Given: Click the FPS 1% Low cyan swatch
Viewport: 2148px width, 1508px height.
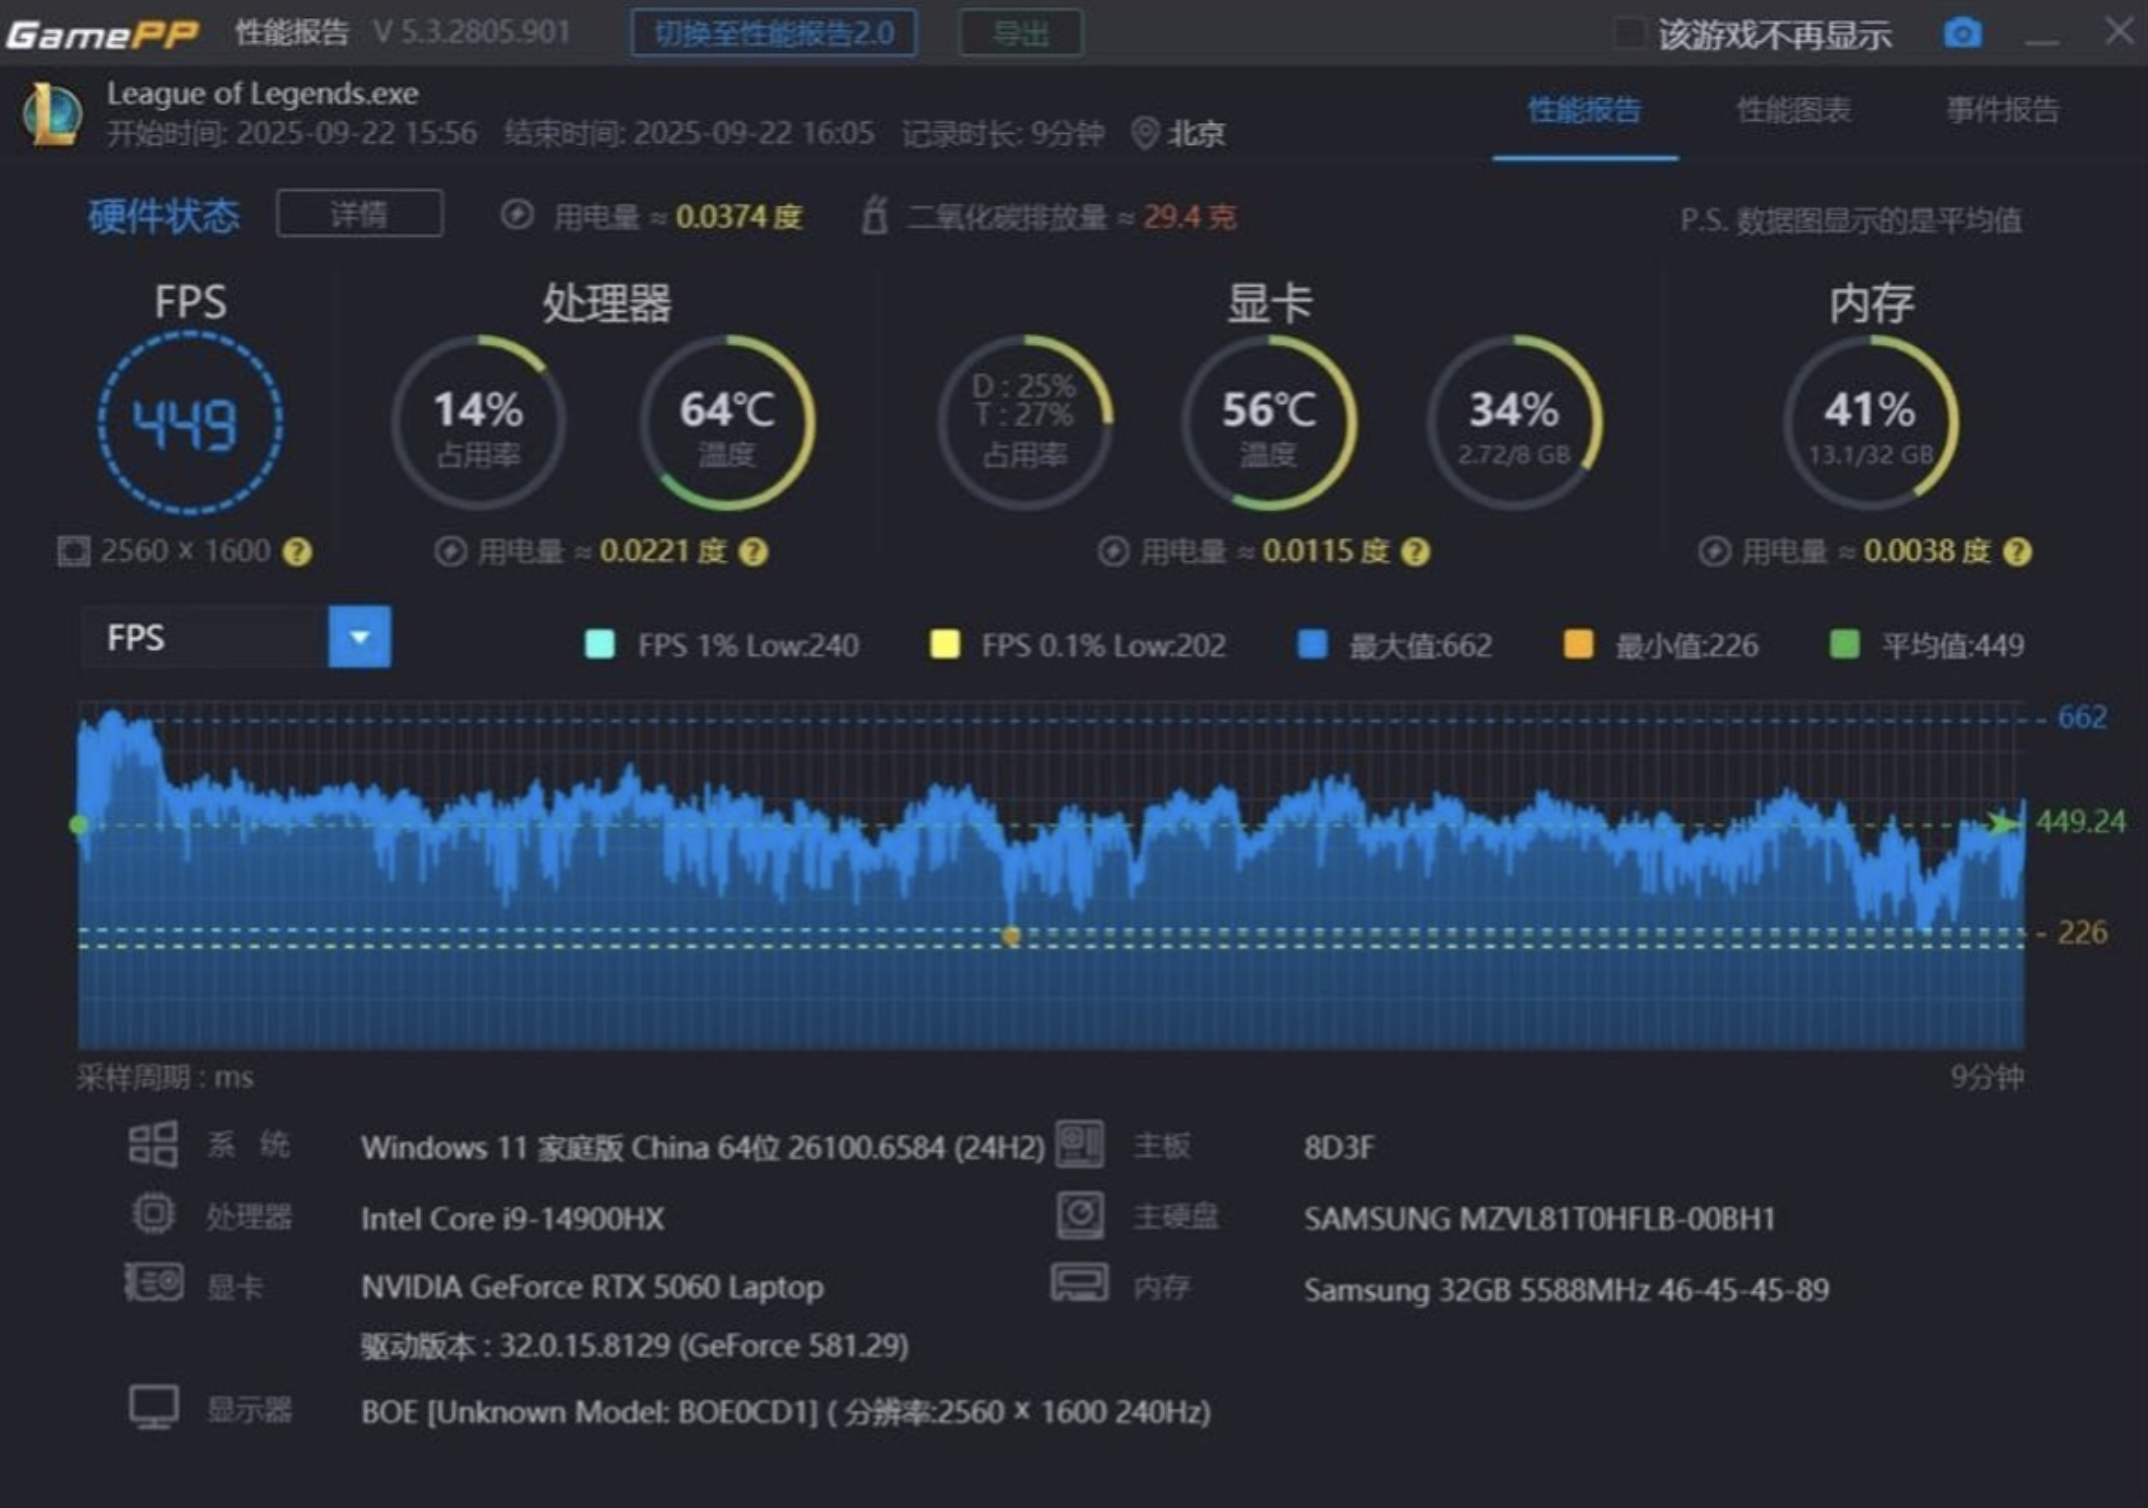Looking at the screenshot, I should pos(599,645).
